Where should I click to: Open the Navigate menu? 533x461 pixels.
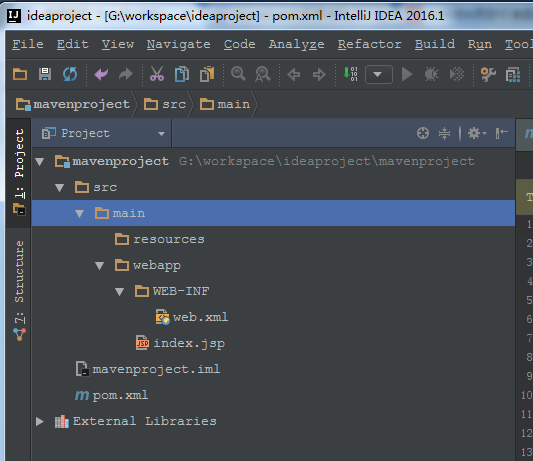(x=179, y=45)
